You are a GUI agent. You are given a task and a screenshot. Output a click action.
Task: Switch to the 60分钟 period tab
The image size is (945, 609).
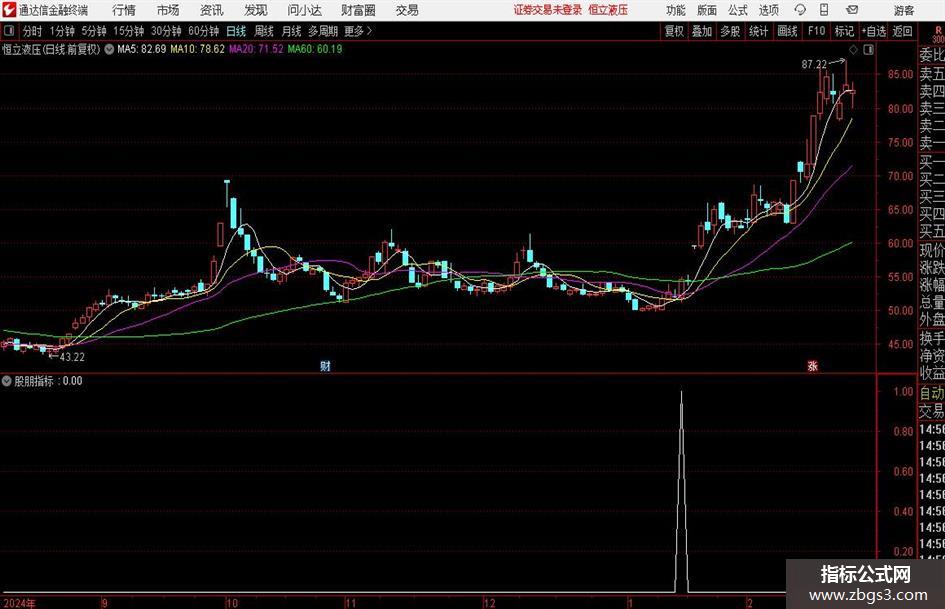point(204,31)
